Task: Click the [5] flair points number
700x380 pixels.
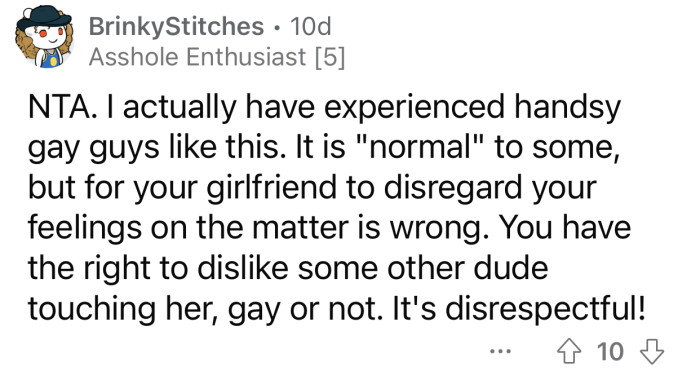Action: [x=330, y=57]
